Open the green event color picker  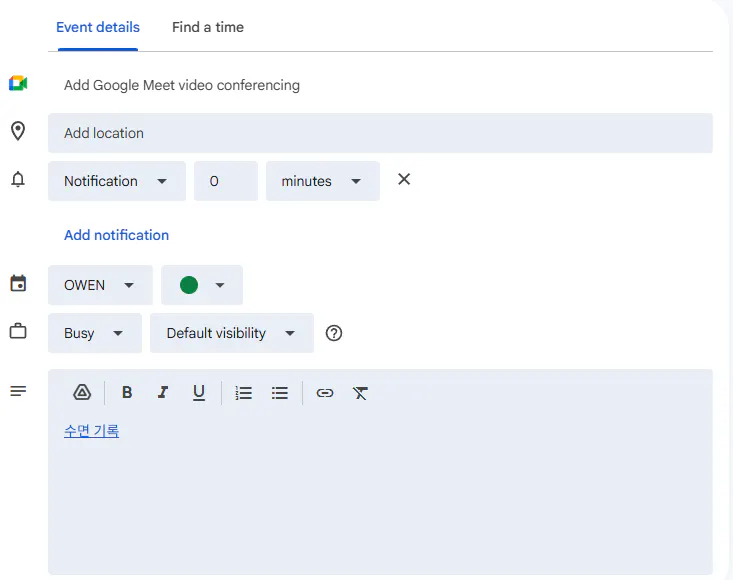[202, 285]
